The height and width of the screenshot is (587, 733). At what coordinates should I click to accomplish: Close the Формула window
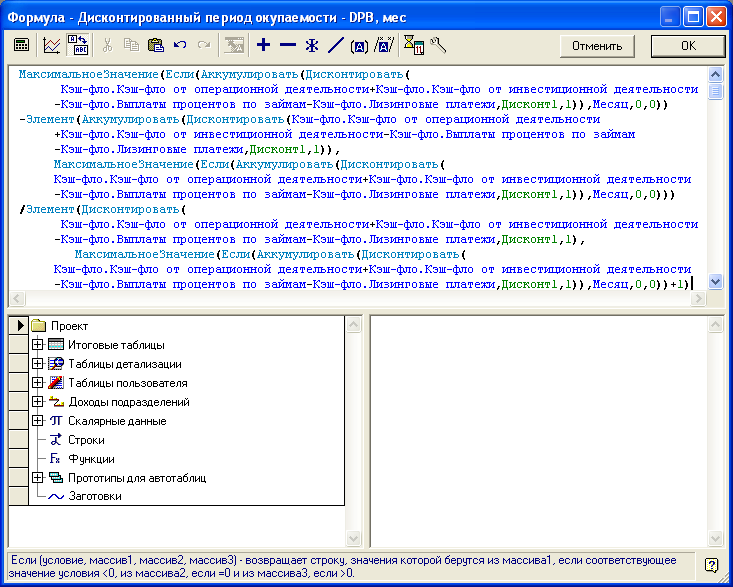click(716, 18)
